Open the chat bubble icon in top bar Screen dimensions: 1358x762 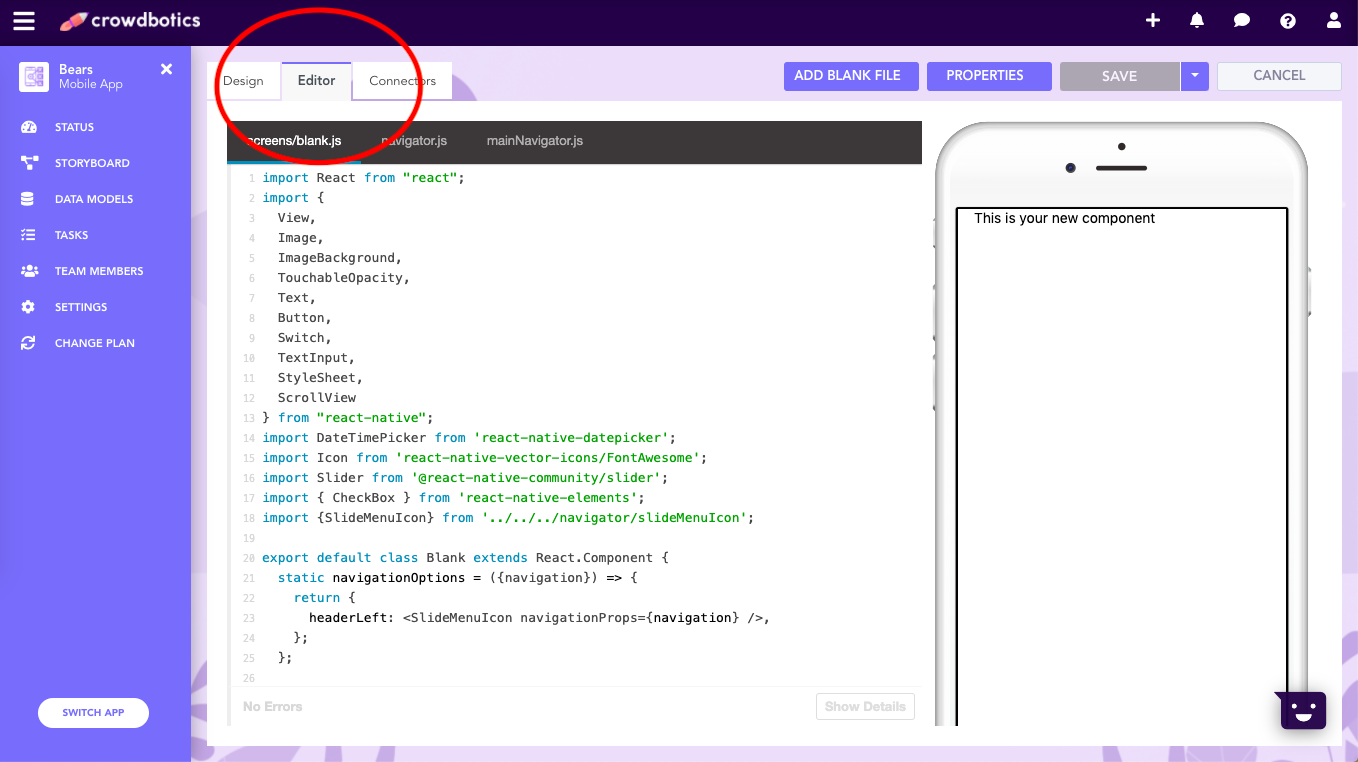(x=1242, y=20)
